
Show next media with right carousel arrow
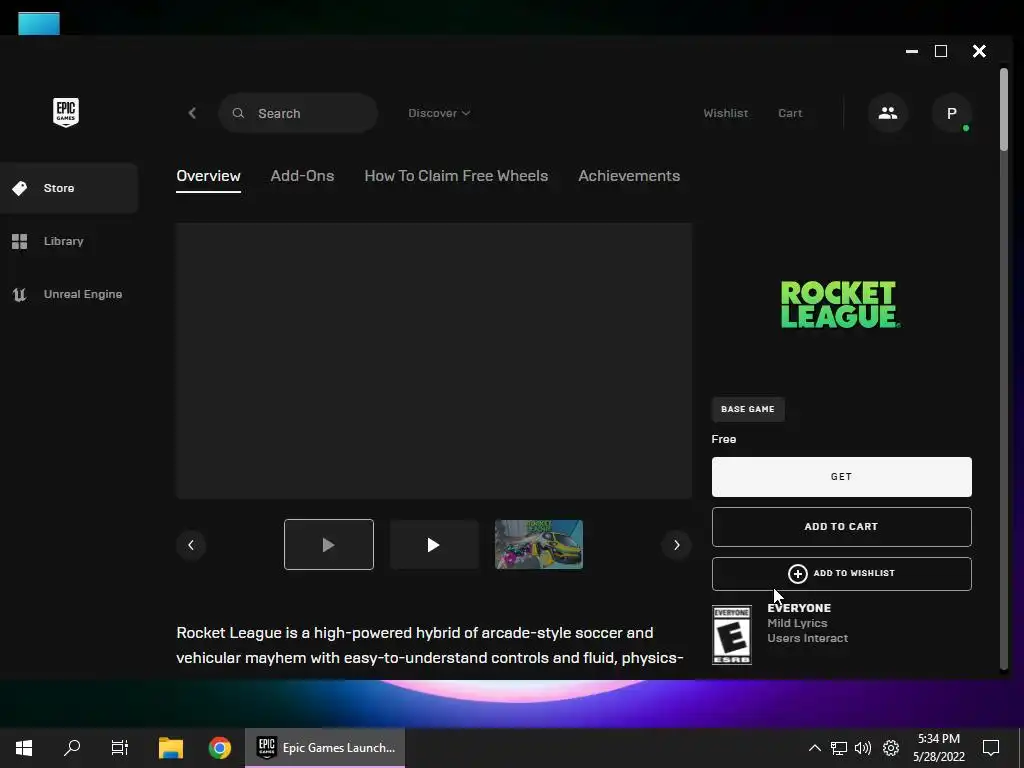point(677,545)
